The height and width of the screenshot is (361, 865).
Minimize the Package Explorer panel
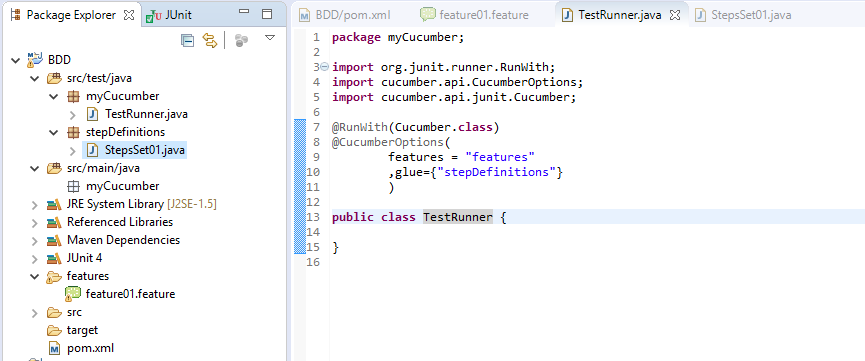coord(244,12)
